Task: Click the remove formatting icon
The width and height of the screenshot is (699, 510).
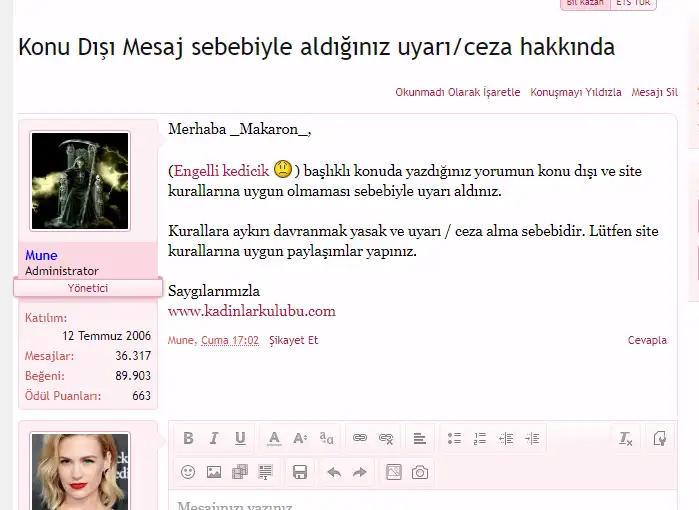Action: [625, 438]
